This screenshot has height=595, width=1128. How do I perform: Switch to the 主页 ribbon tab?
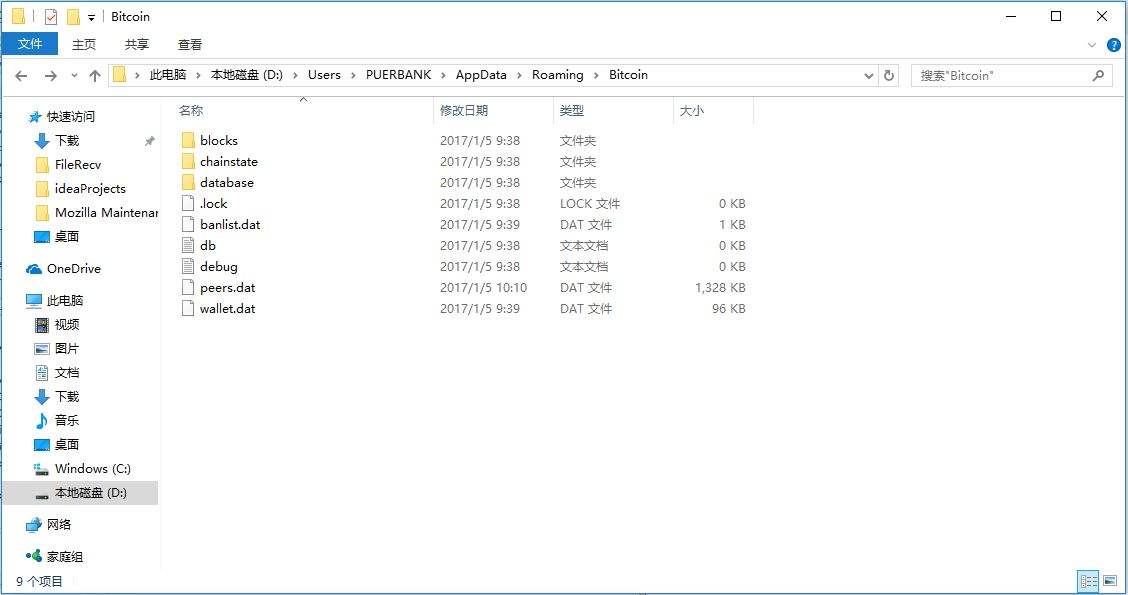(x=83, y=45)
